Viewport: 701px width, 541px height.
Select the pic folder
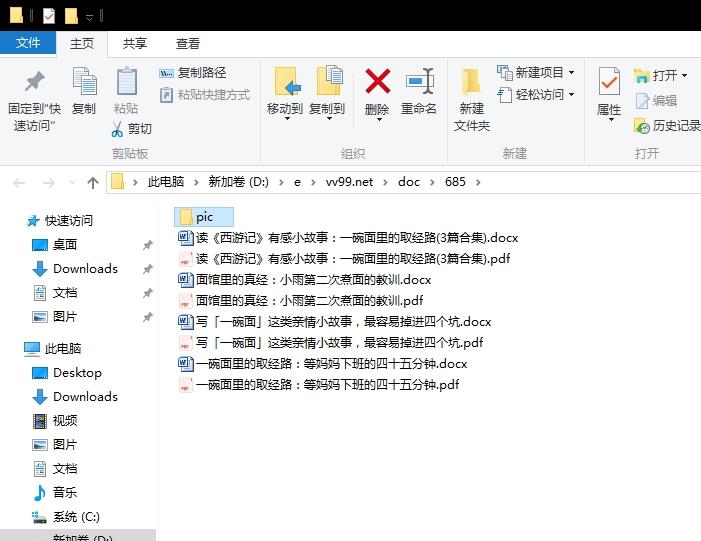[204, 217]
